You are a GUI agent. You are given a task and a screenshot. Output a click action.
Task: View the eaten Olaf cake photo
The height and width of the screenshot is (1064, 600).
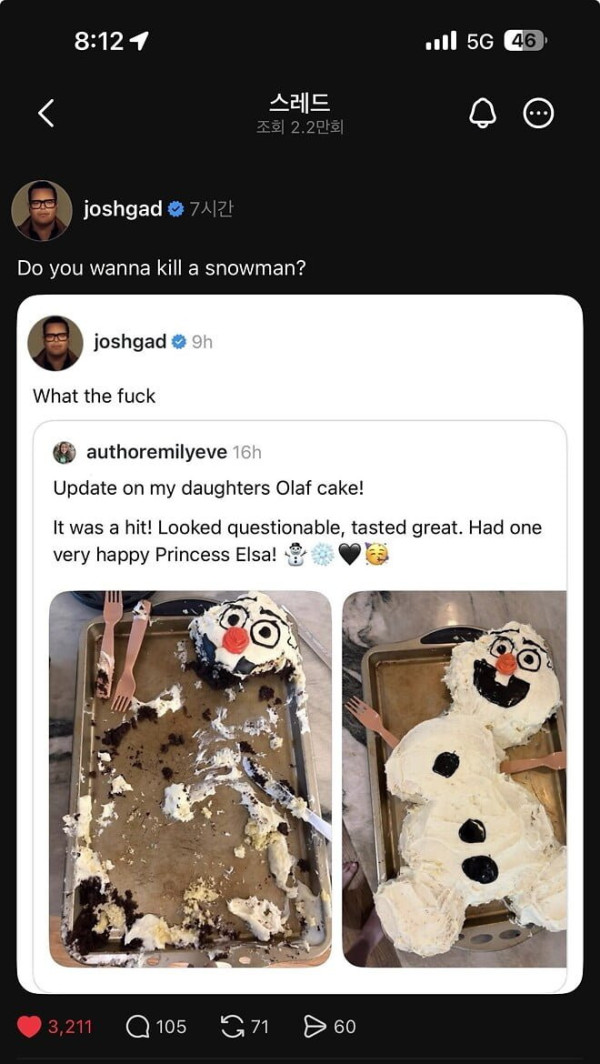190,778
